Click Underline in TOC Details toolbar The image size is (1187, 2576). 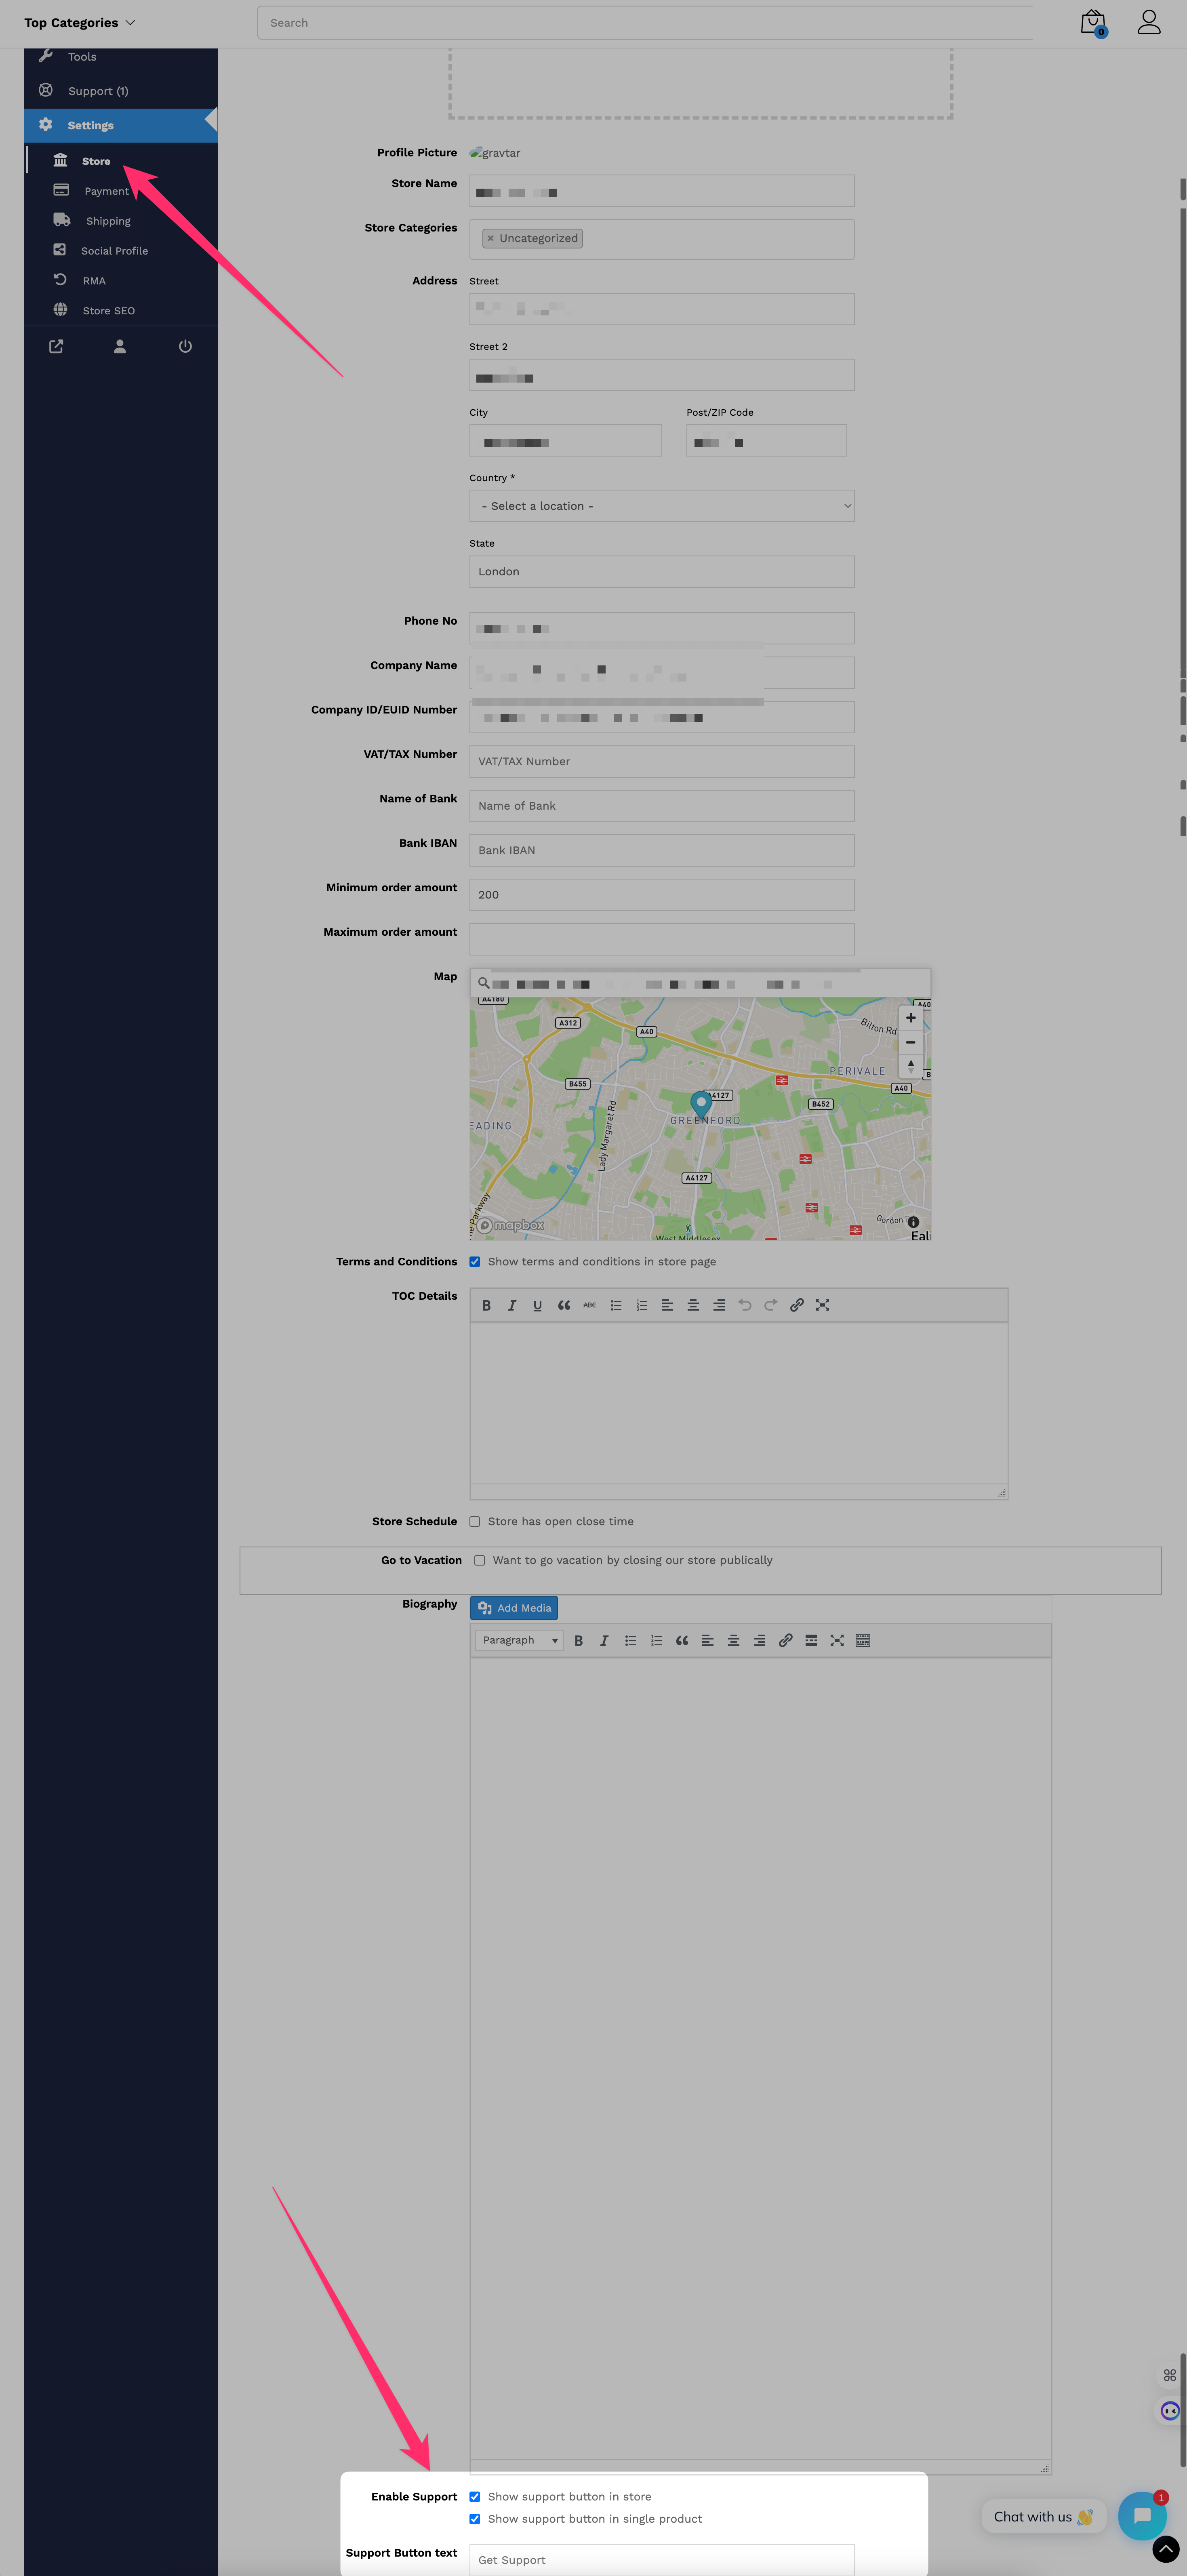tap(538, 1305)
